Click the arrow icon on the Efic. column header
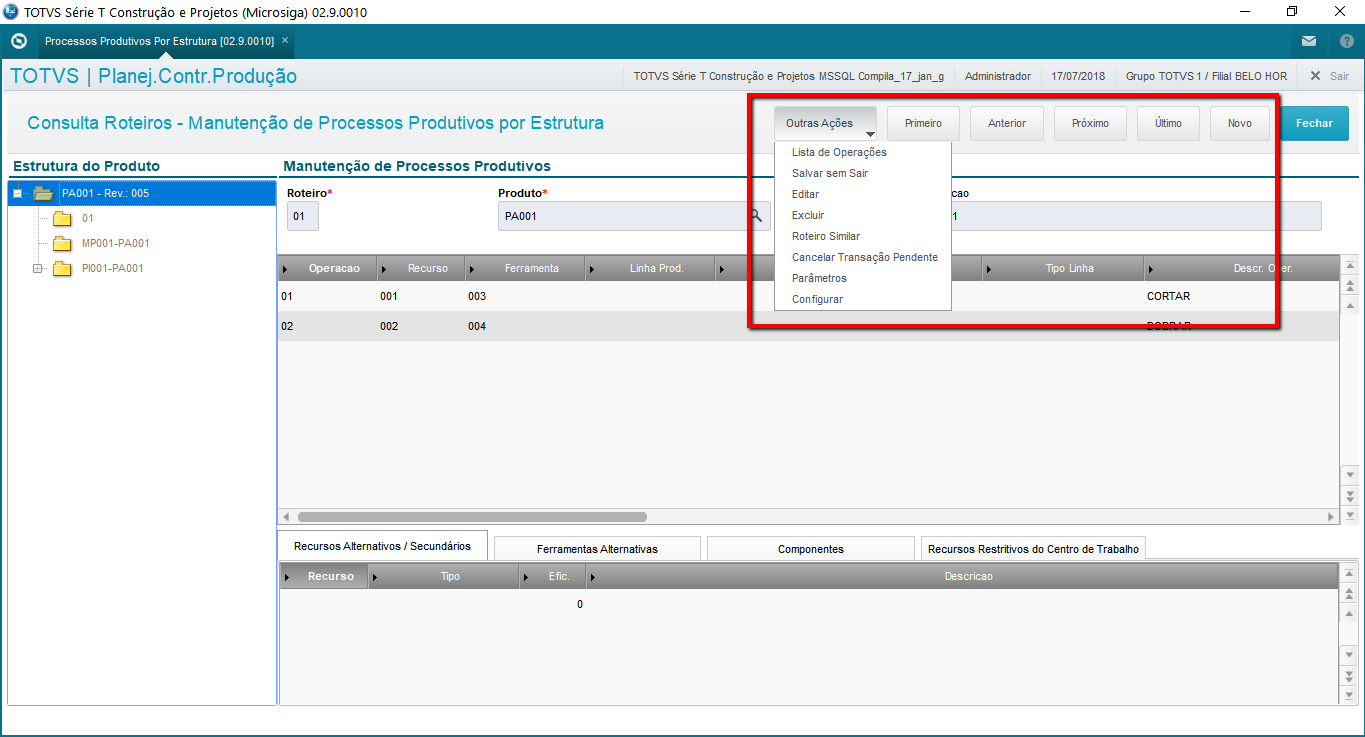1365x737 pixels. pos(527,577)
